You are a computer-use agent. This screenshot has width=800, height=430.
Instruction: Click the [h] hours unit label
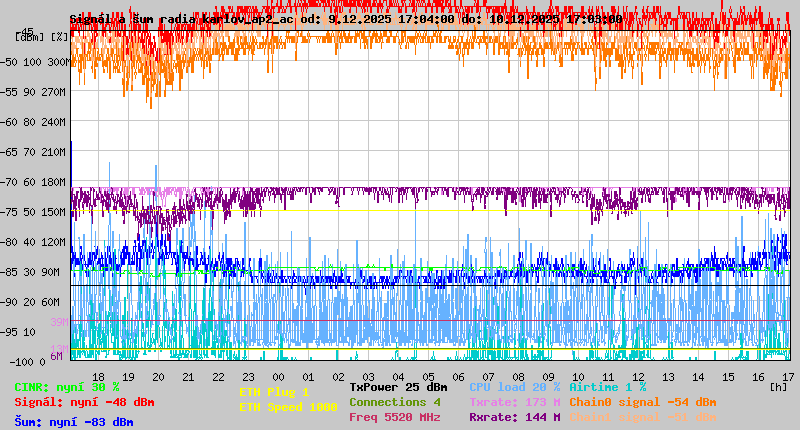click(x=778, y=386)
